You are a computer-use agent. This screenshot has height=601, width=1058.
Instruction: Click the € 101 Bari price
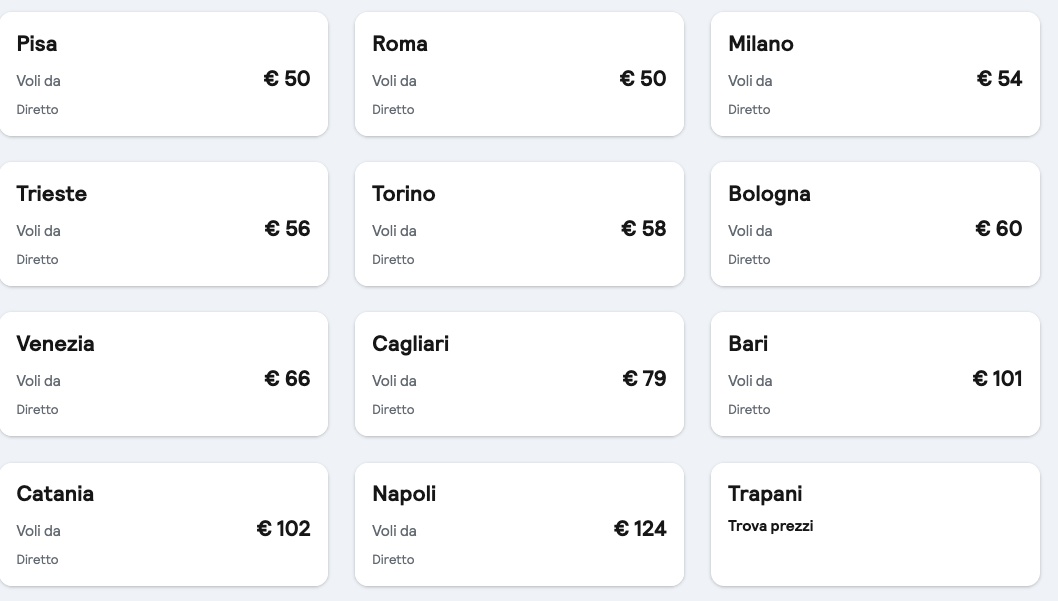pos(997,379)
